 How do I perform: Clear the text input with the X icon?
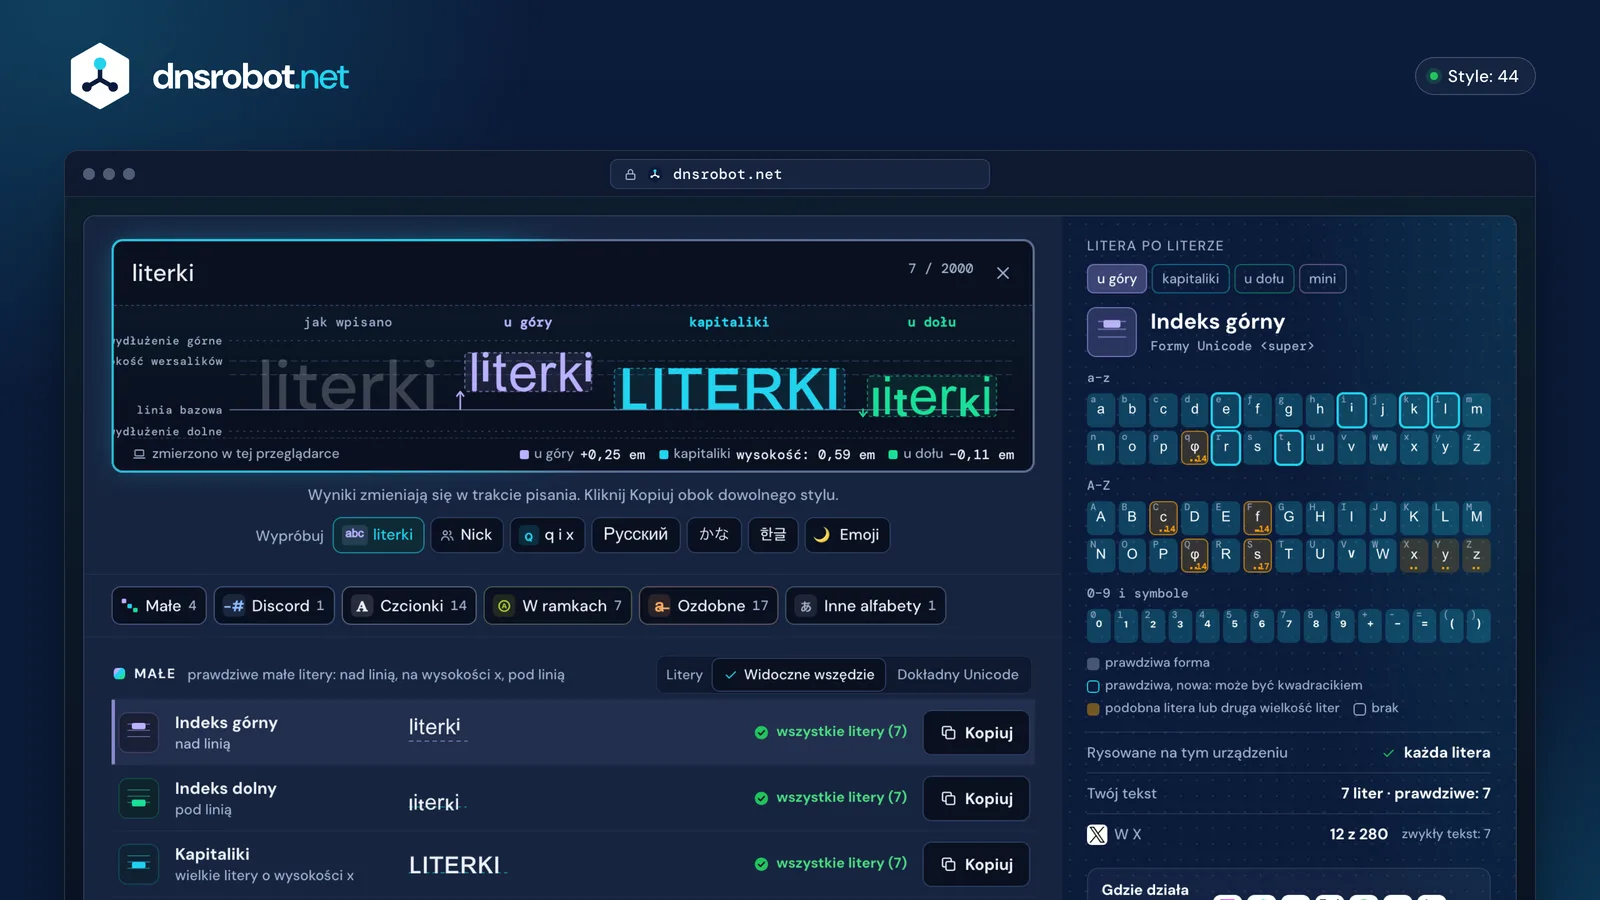coord(1003,273)
